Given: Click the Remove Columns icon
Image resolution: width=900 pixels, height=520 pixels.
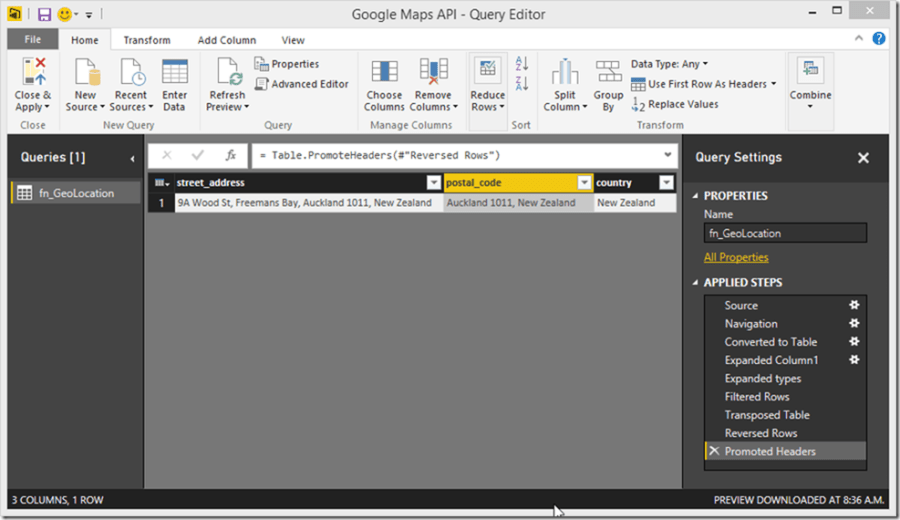Looking at the screenshot, I should pyautogui.click(x=433, y=72).
